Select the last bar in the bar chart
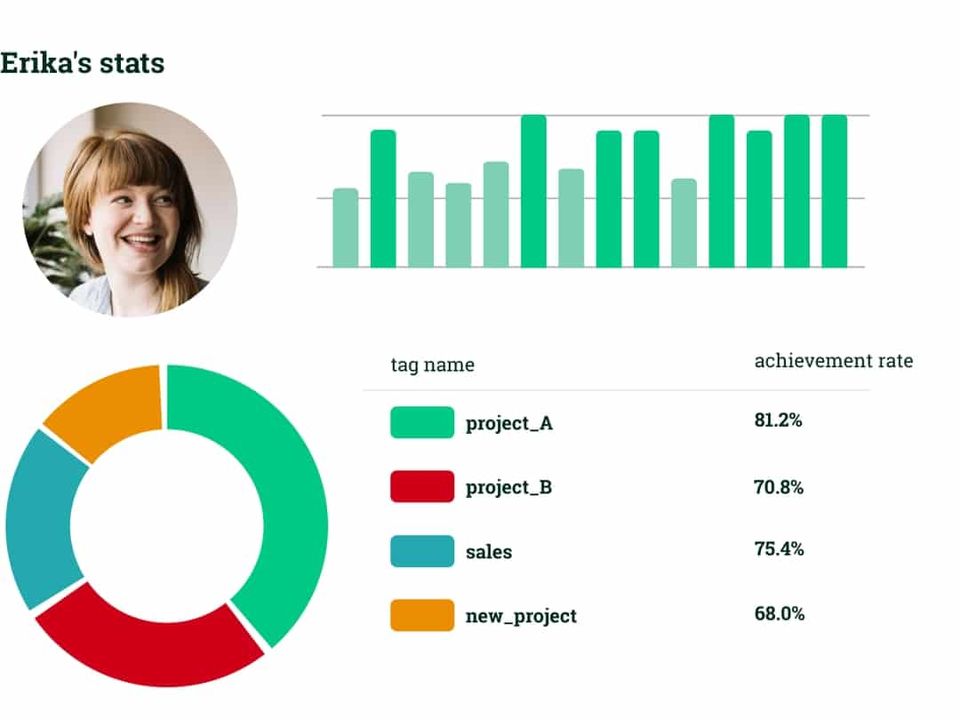 pos(834,191)
